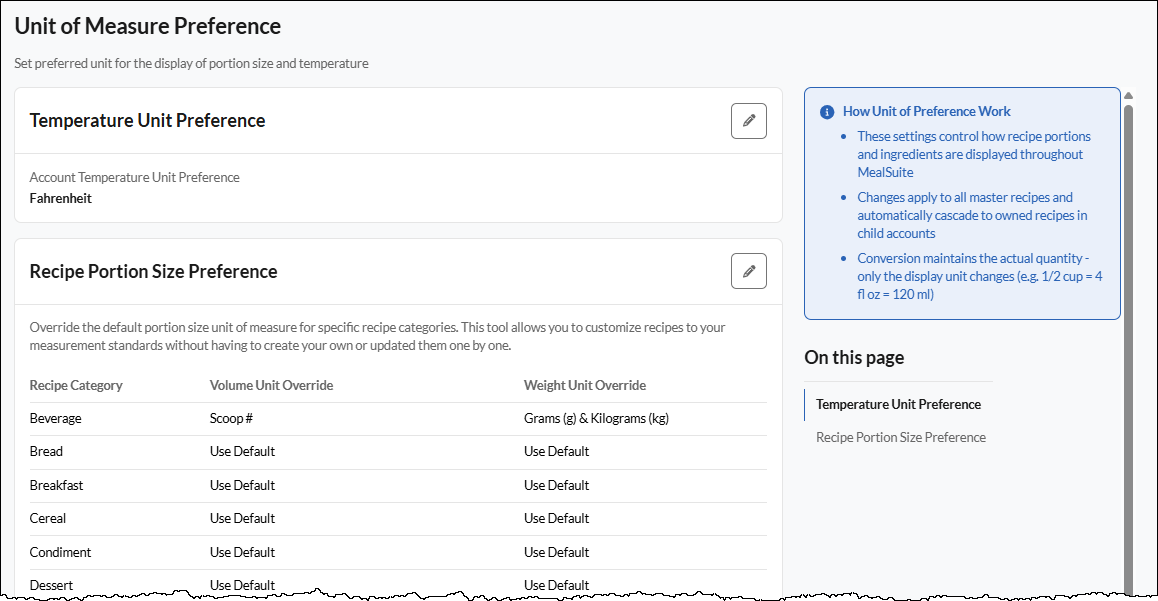The height and width of the screenshot is (601, 1158).
Task: Jump to Recipe Portion Size Preference in On this page
Action: (x=900, y=437)
